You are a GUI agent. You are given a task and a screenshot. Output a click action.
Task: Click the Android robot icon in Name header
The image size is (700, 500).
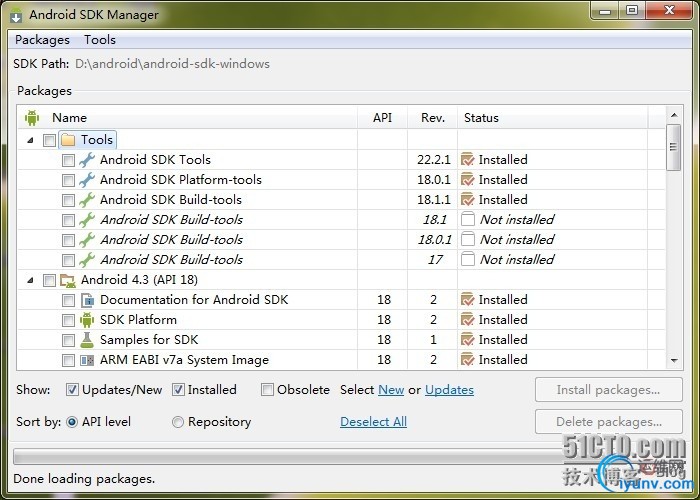click(x=32, y=118)
